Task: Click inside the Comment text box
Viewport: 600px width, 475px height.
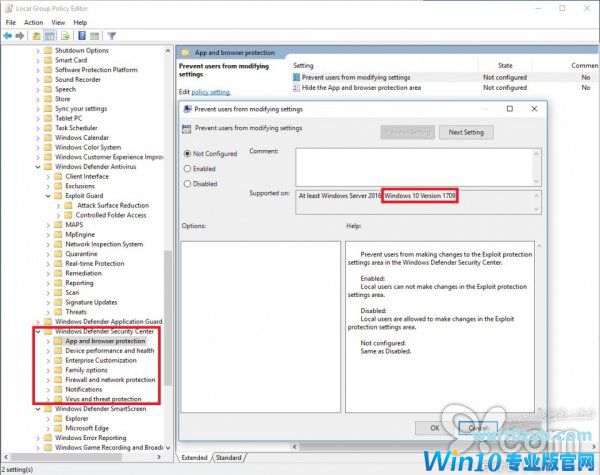Action: pyautogui.click(x=414, y=167)
